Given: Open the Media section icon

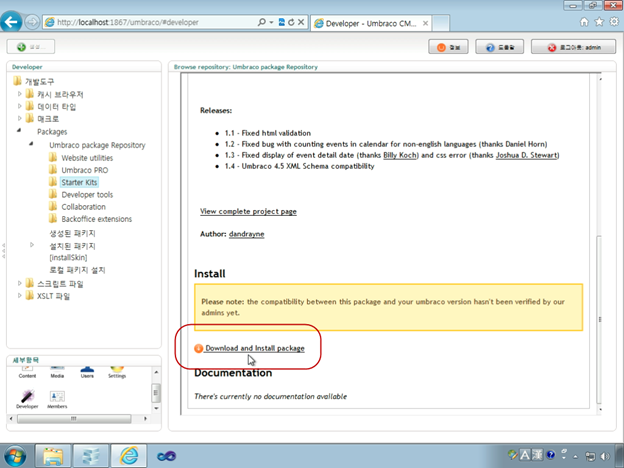Looking at the screenshot, I should point(57,372).
